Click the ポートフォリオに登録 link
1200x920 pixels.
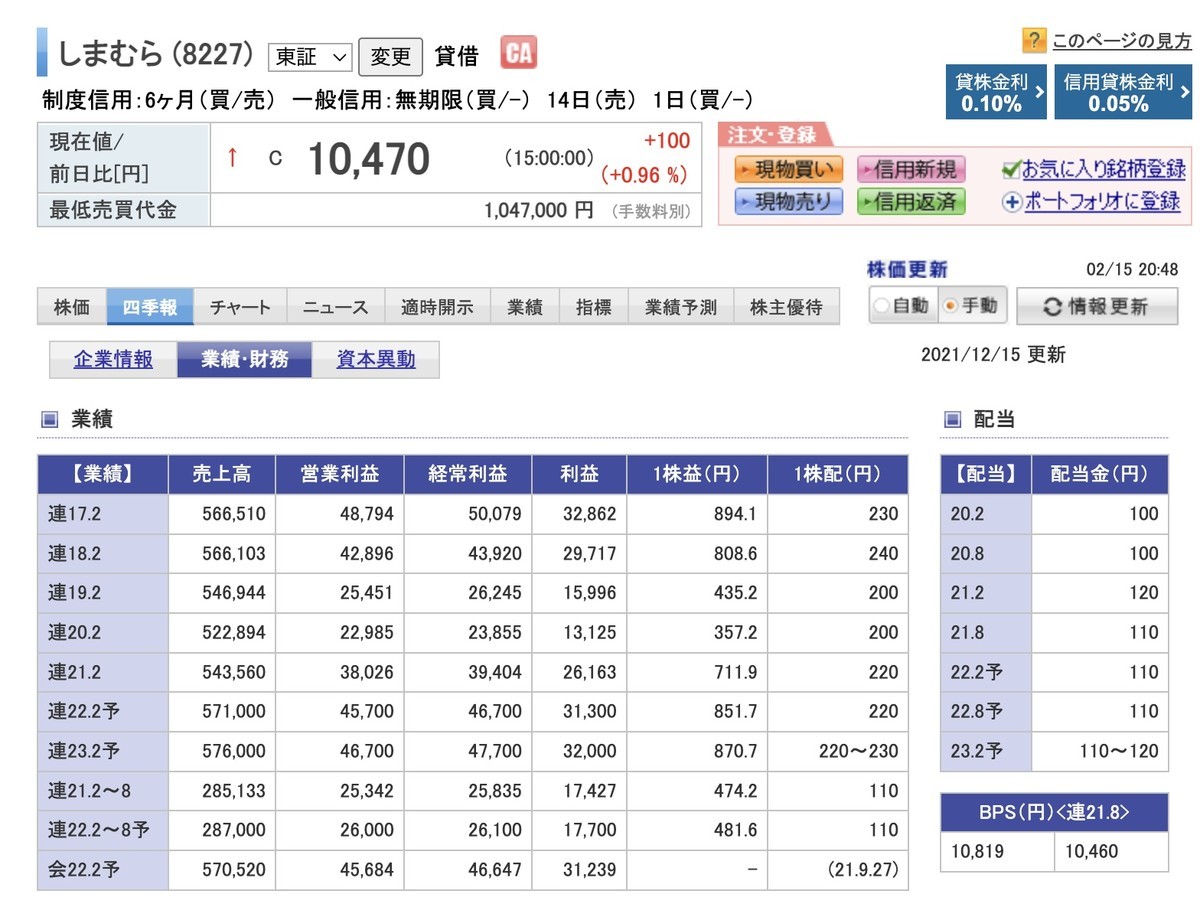point(1103,201)
